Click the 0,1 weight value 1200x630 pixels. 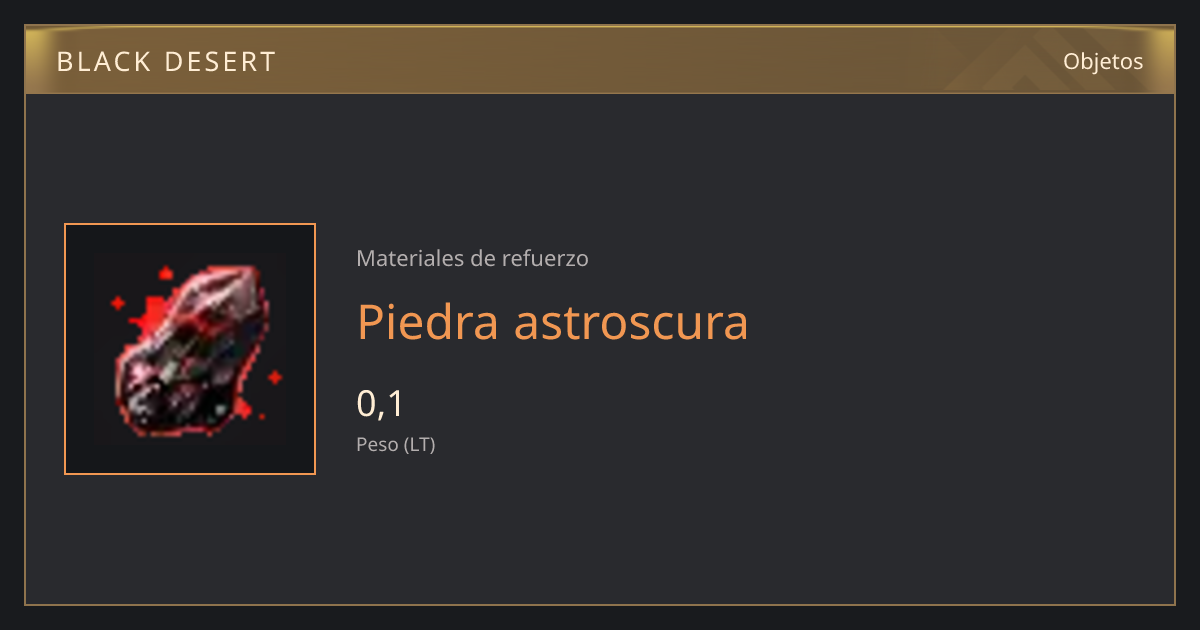pyautogui.click(x=380, y=403)
